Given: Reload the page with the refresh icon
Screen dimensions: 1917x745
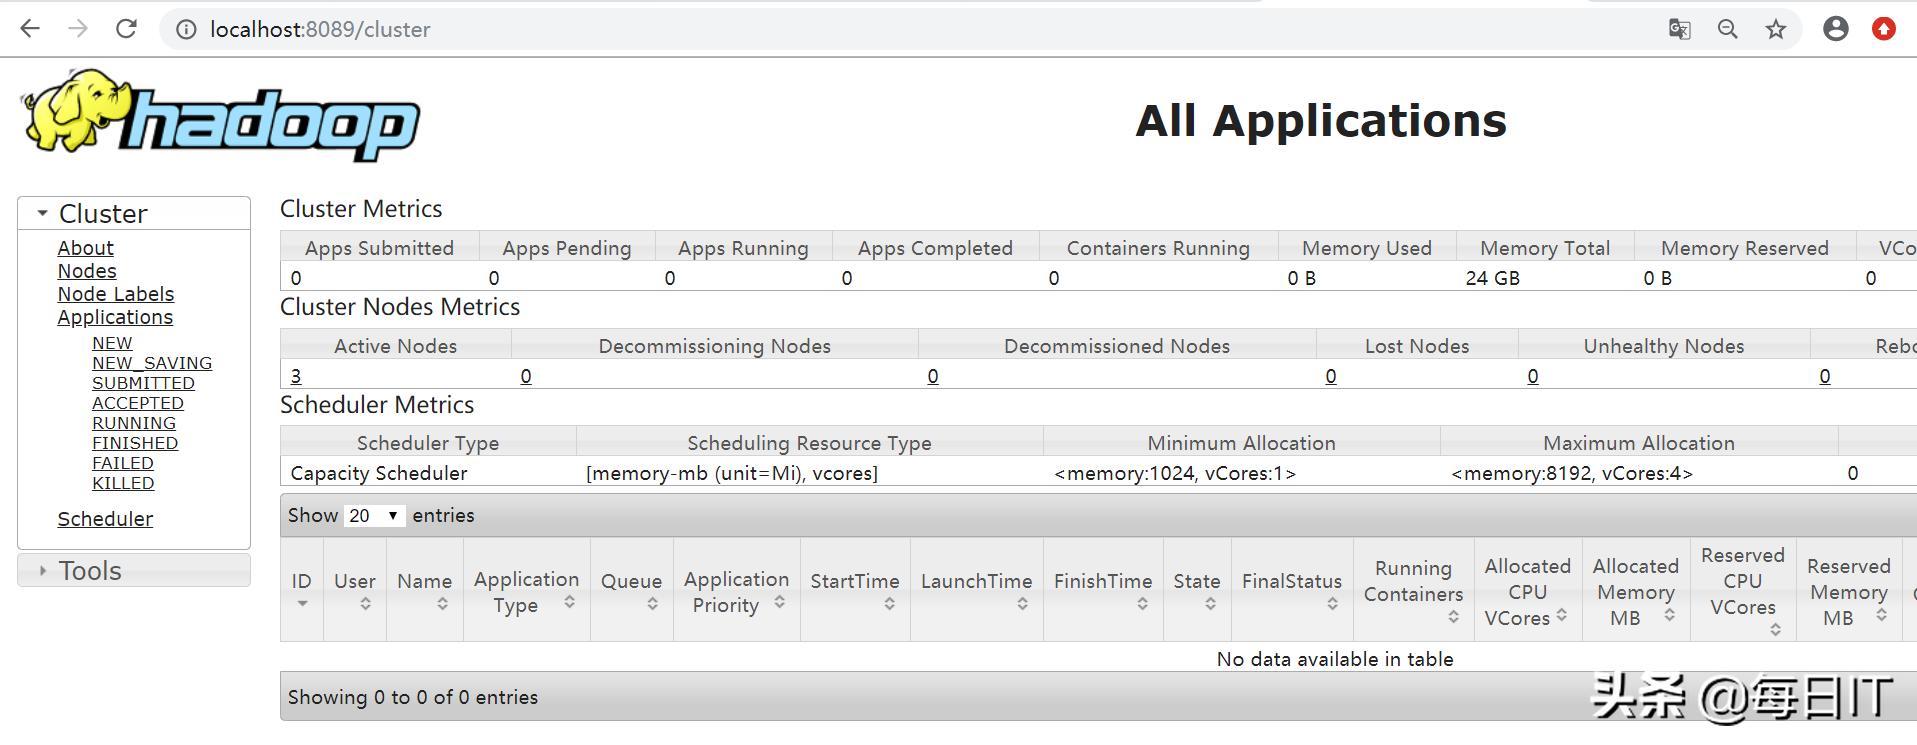Looking at the screenshot, I should tap(126, 29).
